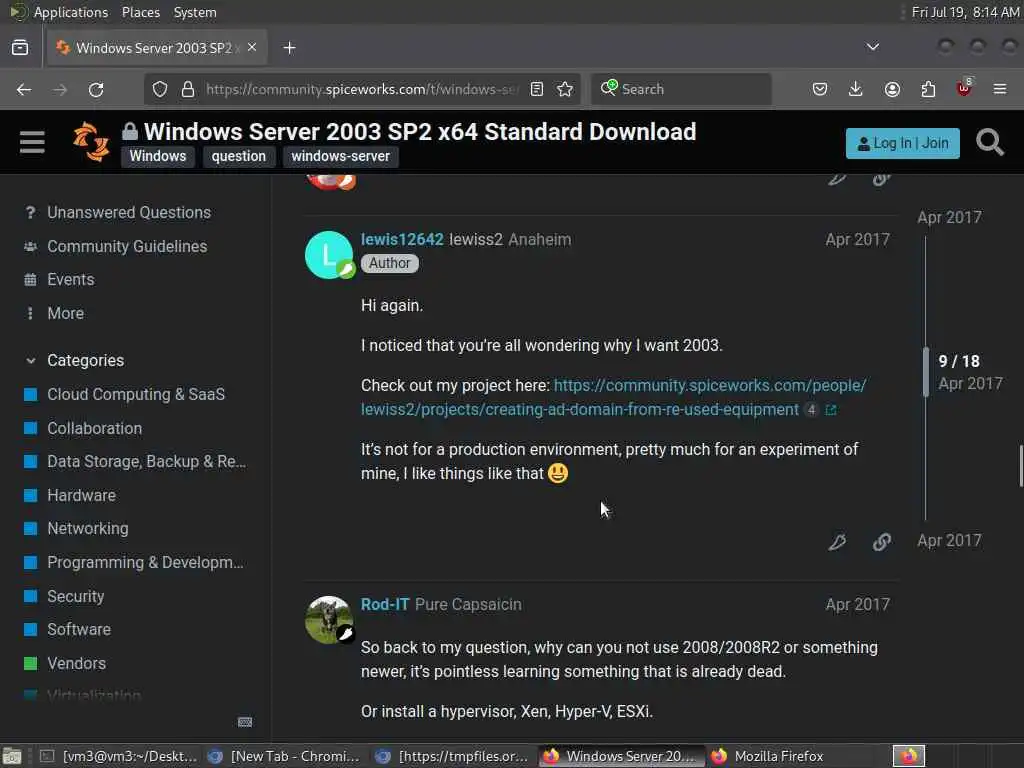Open Programming & Development category
This screenshot has height=768, width=1024.
pyautogui.click(x=145, y=562)
